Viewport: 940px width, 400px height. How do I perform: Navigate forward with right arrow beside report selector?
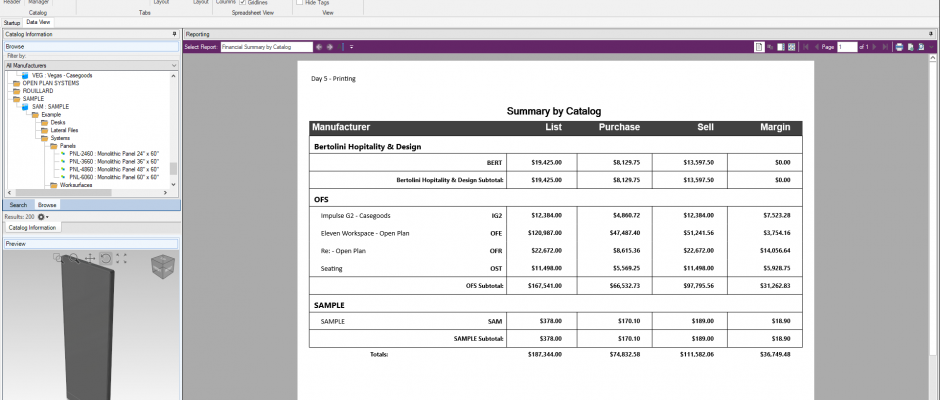click(x=330, y=47)
